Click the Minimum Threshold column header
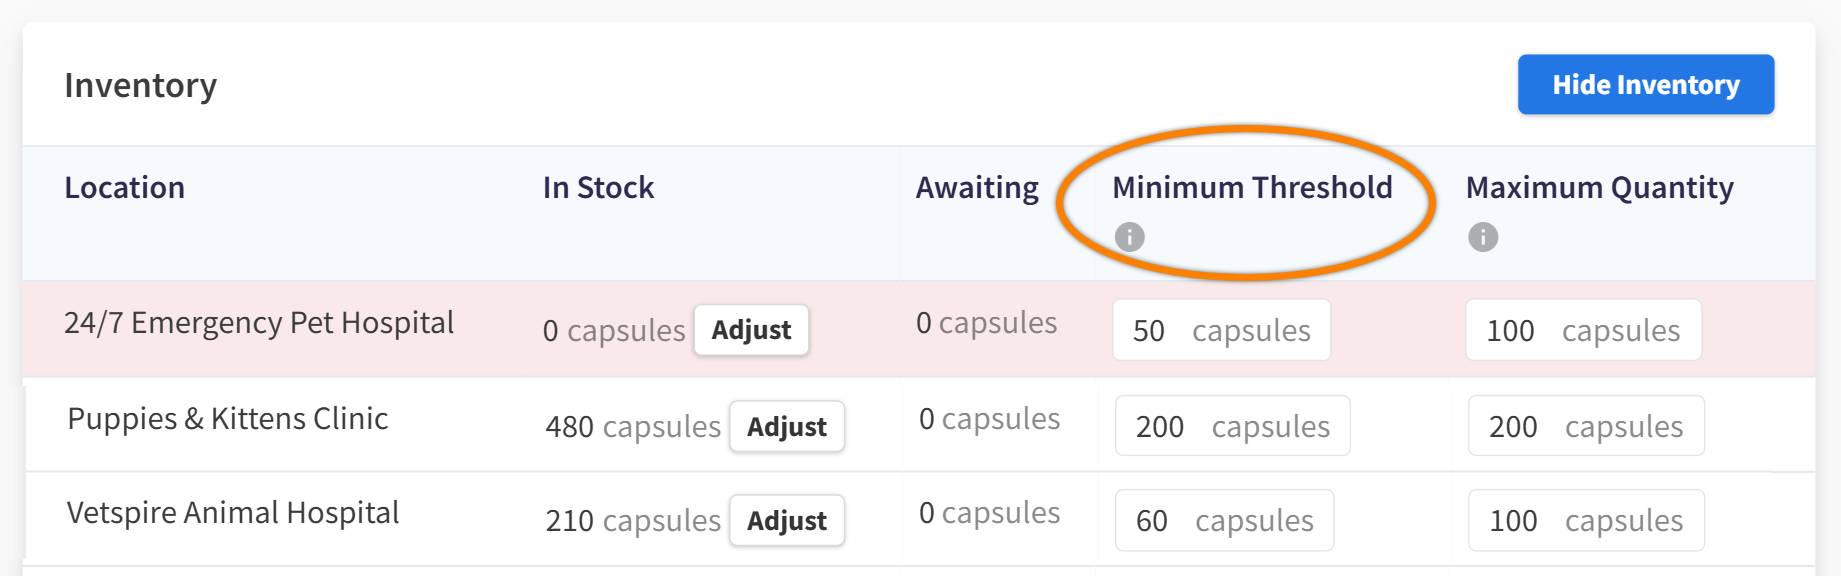Viewport: 1841px width, 576px height. coord(1252,188)
